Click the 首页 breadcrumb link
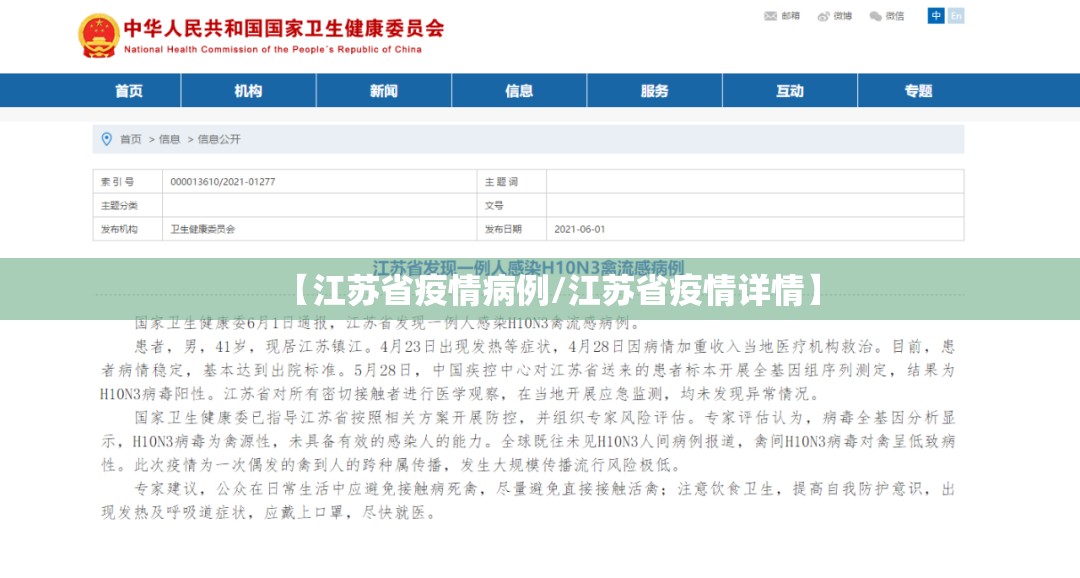Image resolution: width=1080 pixels, height=578 pixels. pyautogui.click(x=131, y=139)
